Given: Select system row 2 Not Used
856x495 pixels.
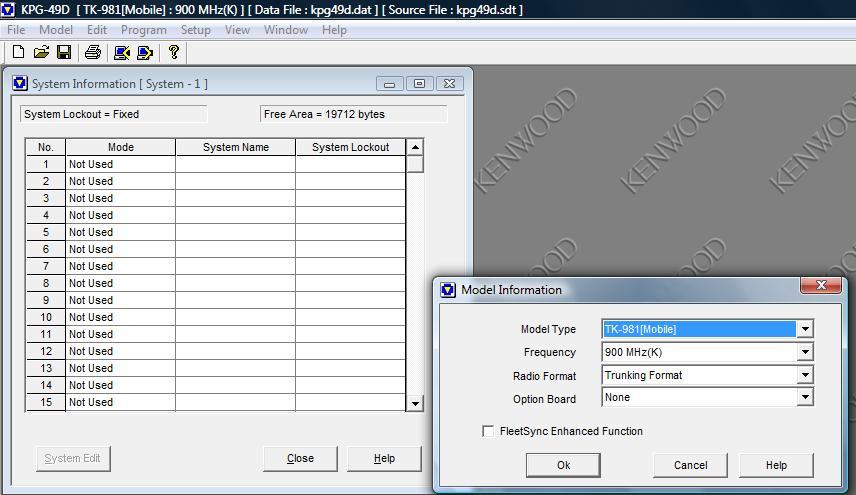Looking at the screenshot, I should pos(120,181).
